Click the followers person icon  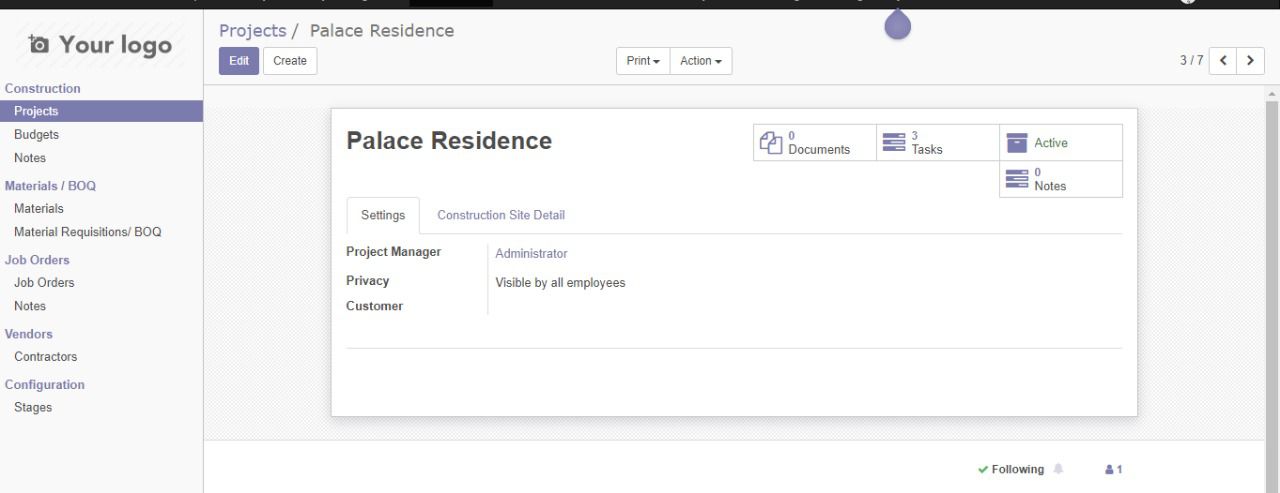click(x=1109, y=470)
